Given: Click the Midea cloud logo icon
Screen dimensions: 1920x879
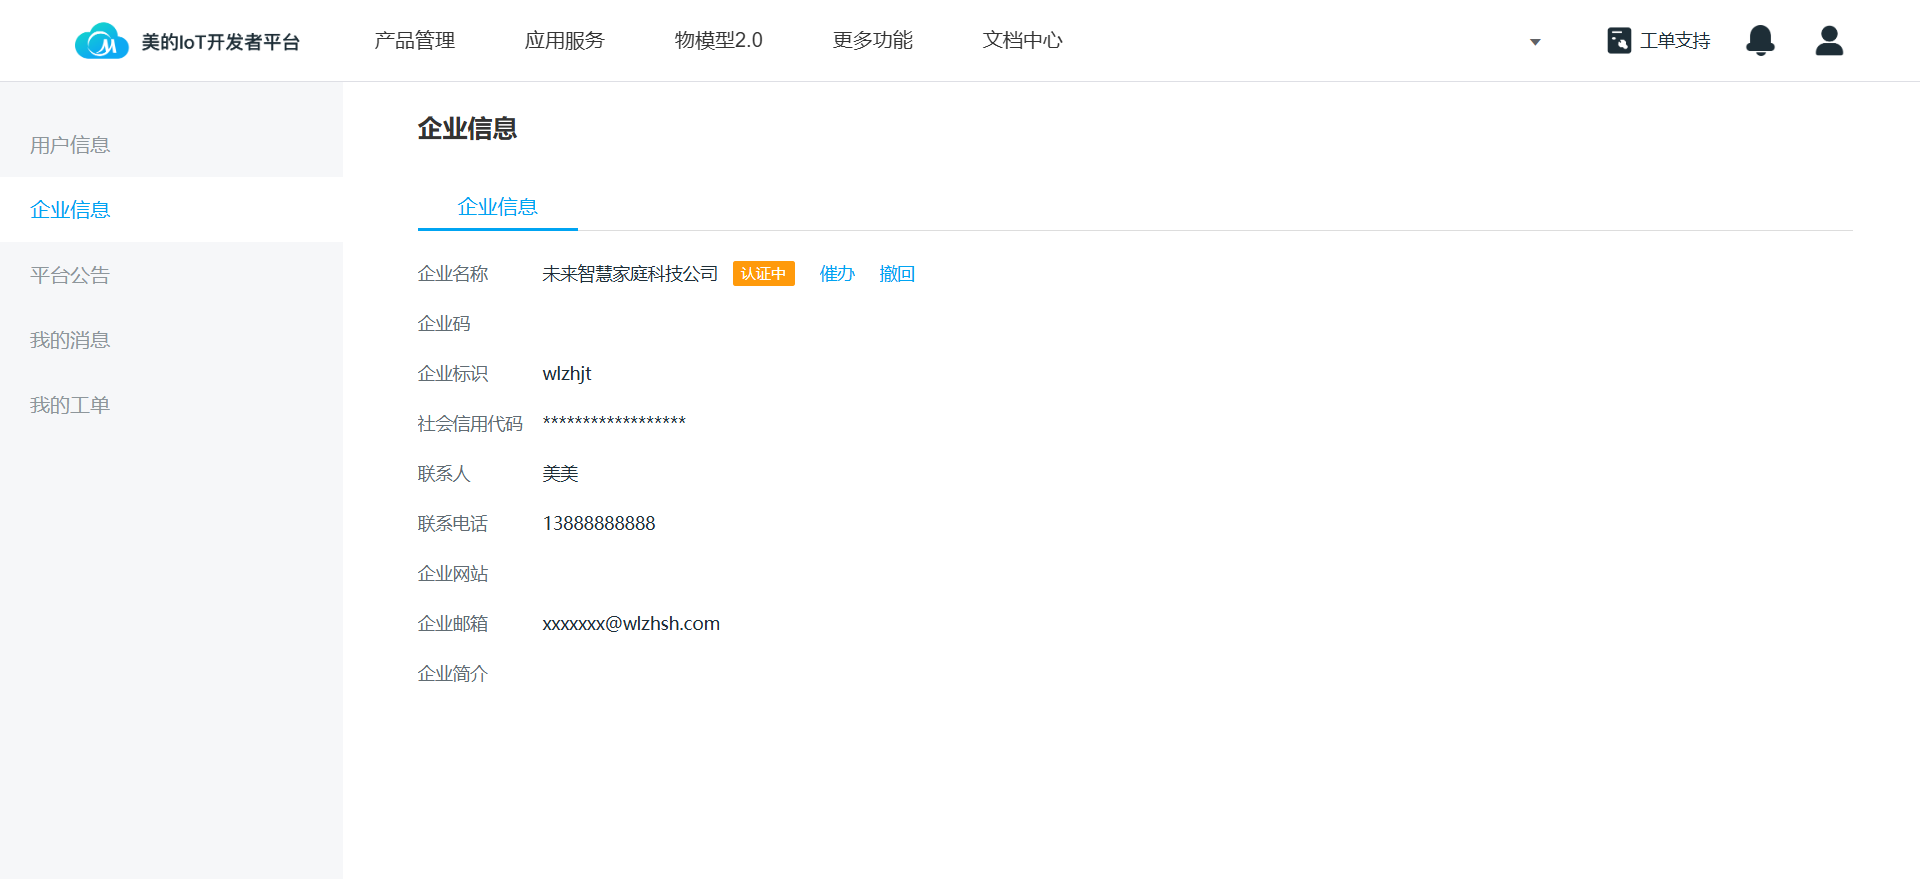Looking at the screenshot, I should (101, 41).
